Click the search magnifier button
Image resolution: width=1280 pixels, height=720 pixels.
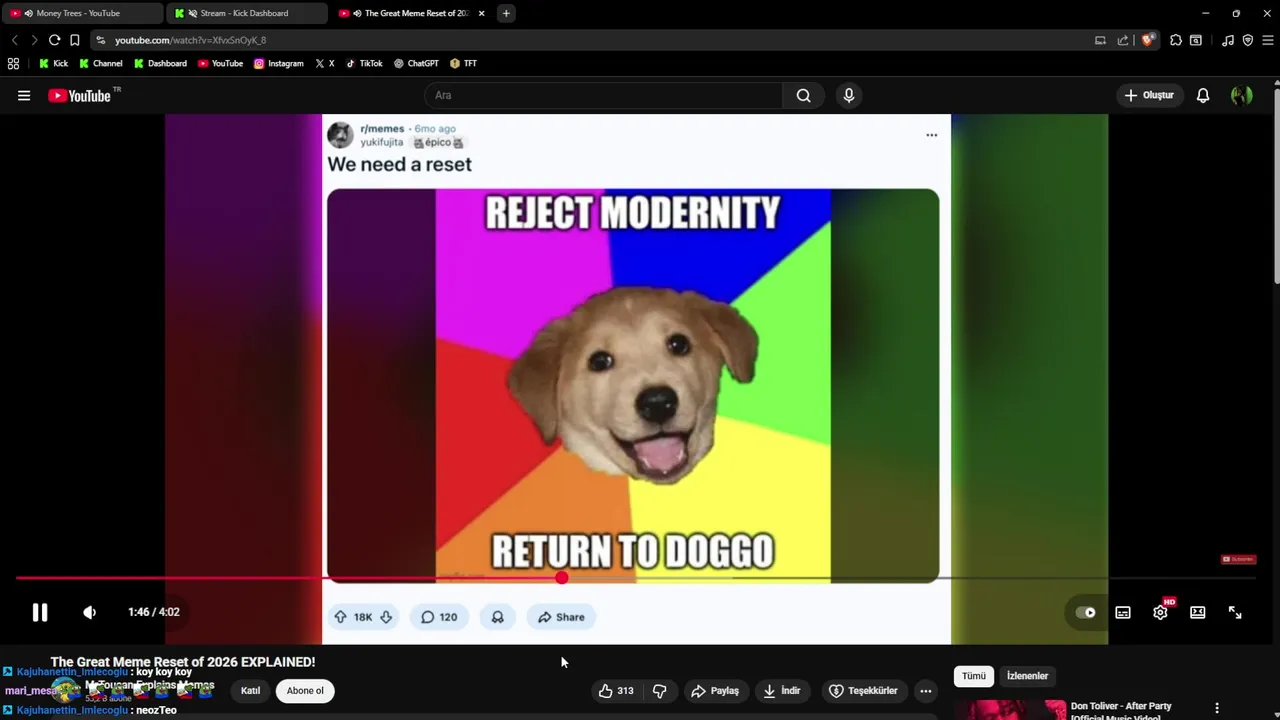803,95
